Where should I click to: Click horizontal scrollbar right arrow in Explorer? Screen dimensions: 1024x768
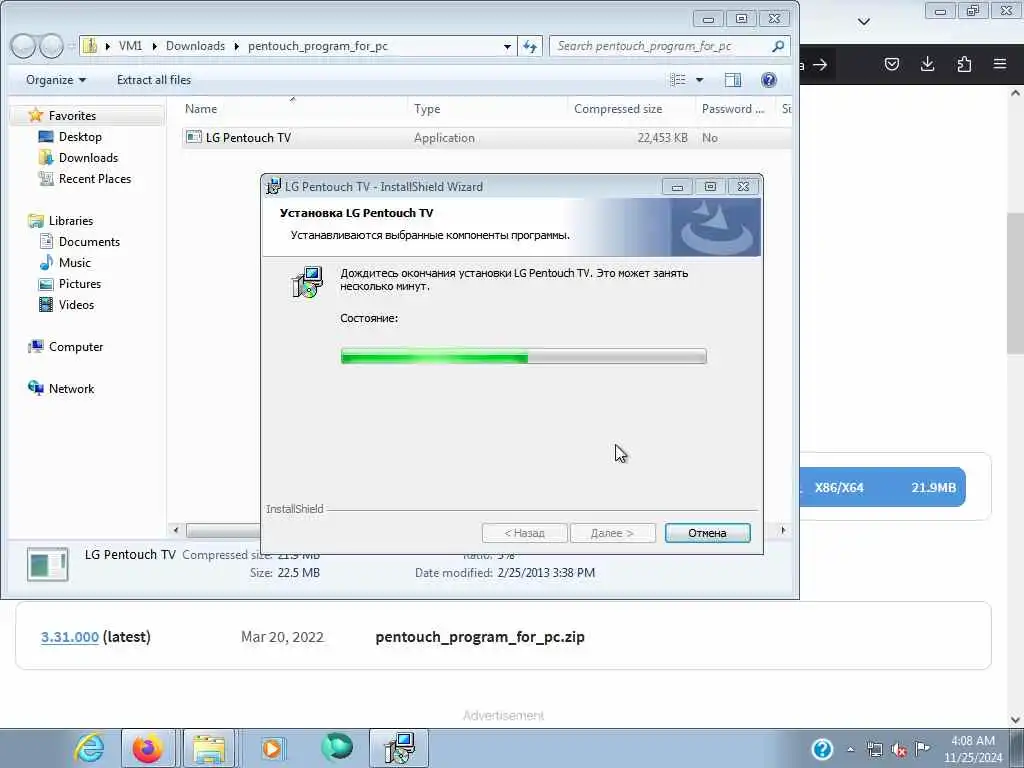coord(783,530)
